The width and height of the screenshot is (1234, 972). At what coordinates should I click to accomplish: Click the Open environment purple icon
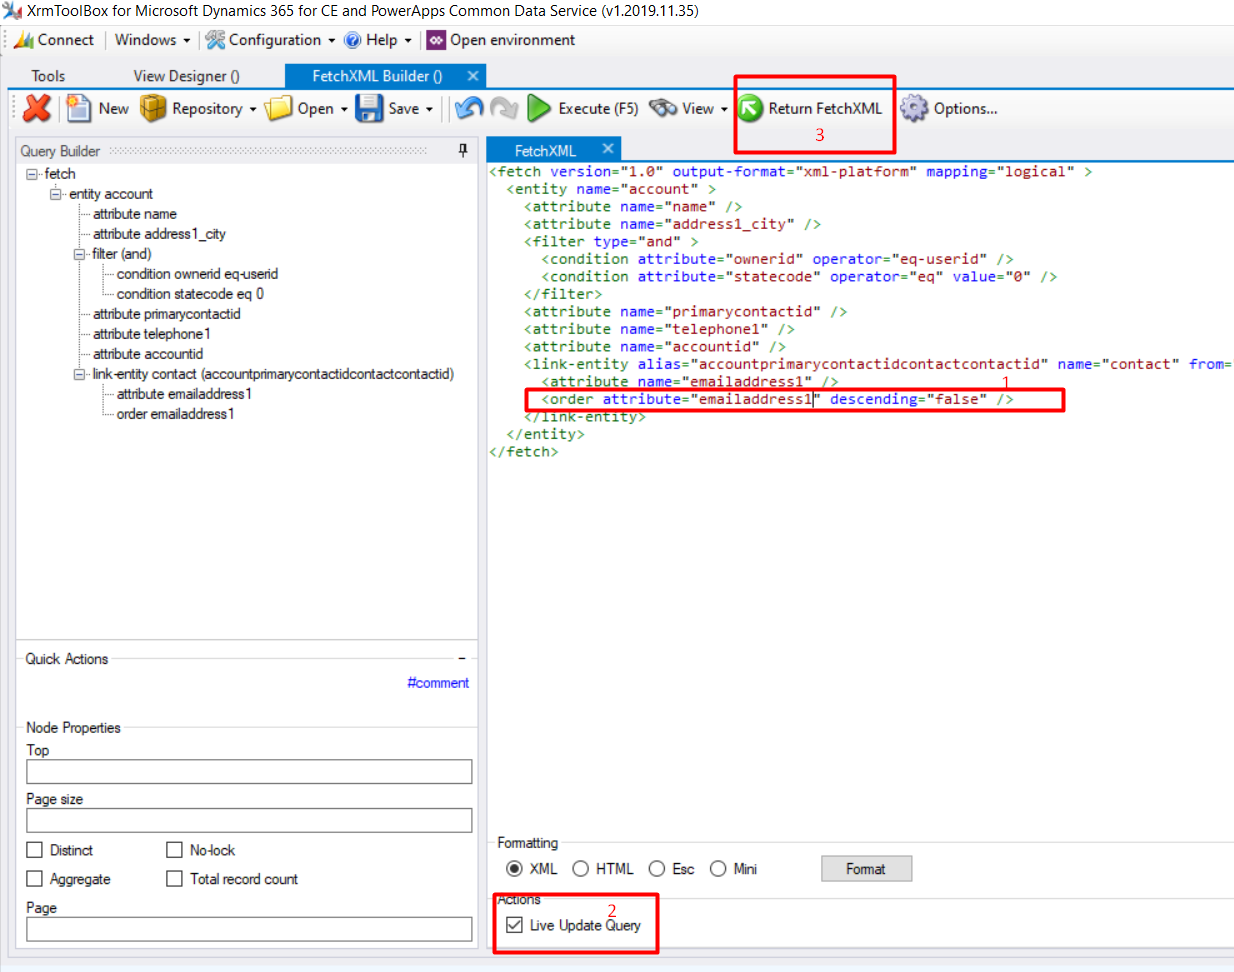pos(436,40)
